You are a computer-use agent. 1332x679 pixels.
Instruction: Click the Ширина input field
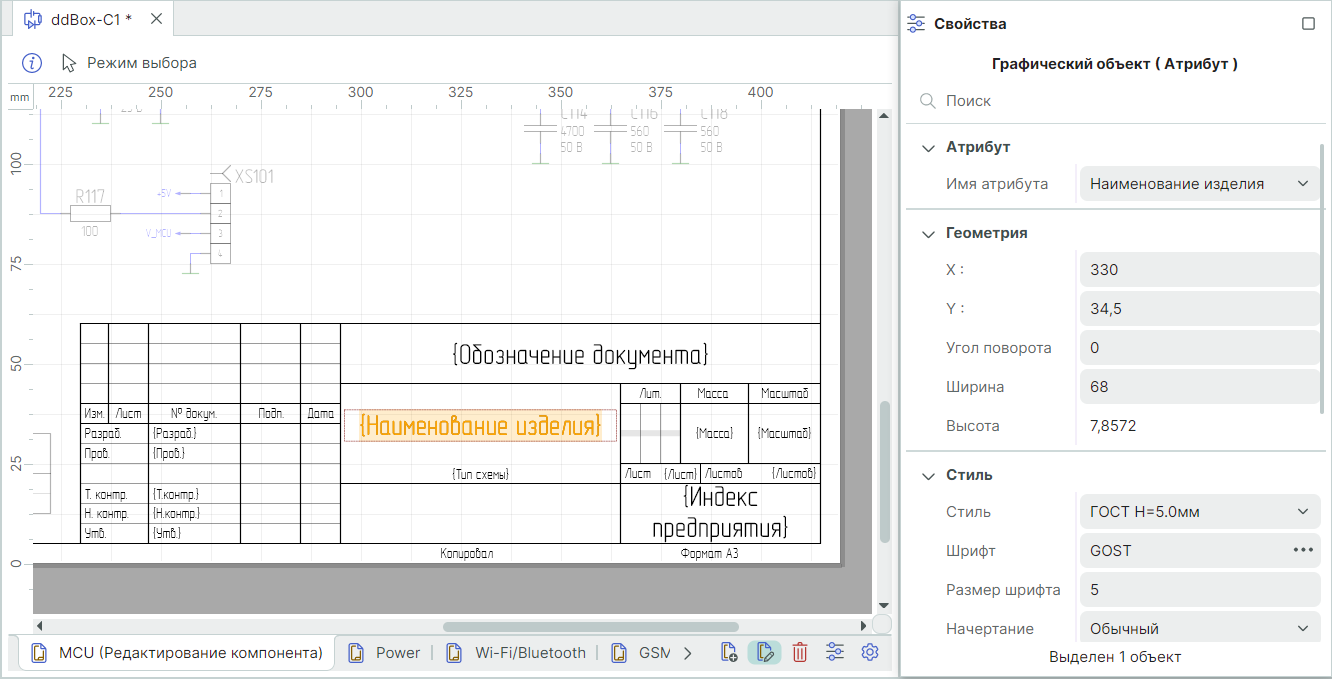(1199, 387)
